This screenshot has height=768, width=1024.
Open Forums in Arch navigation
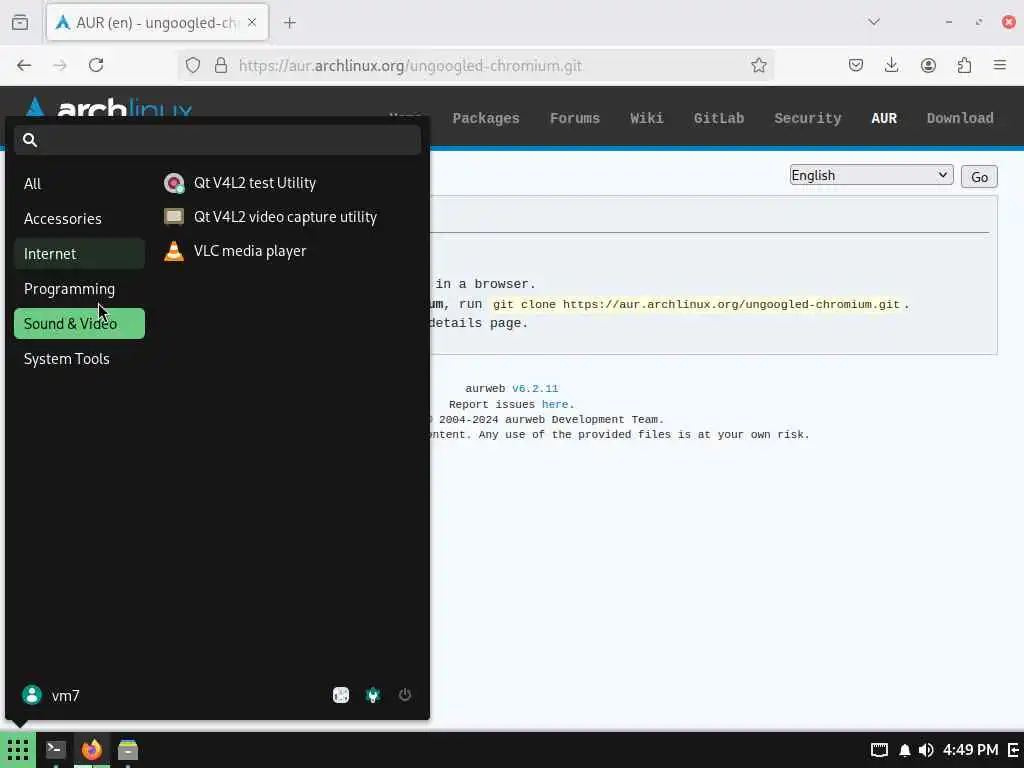575,118
